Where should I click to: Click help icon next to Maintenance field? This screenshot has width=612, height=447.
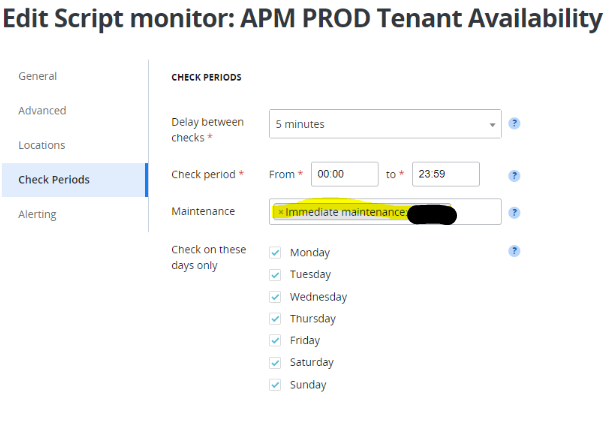(515, 213)
